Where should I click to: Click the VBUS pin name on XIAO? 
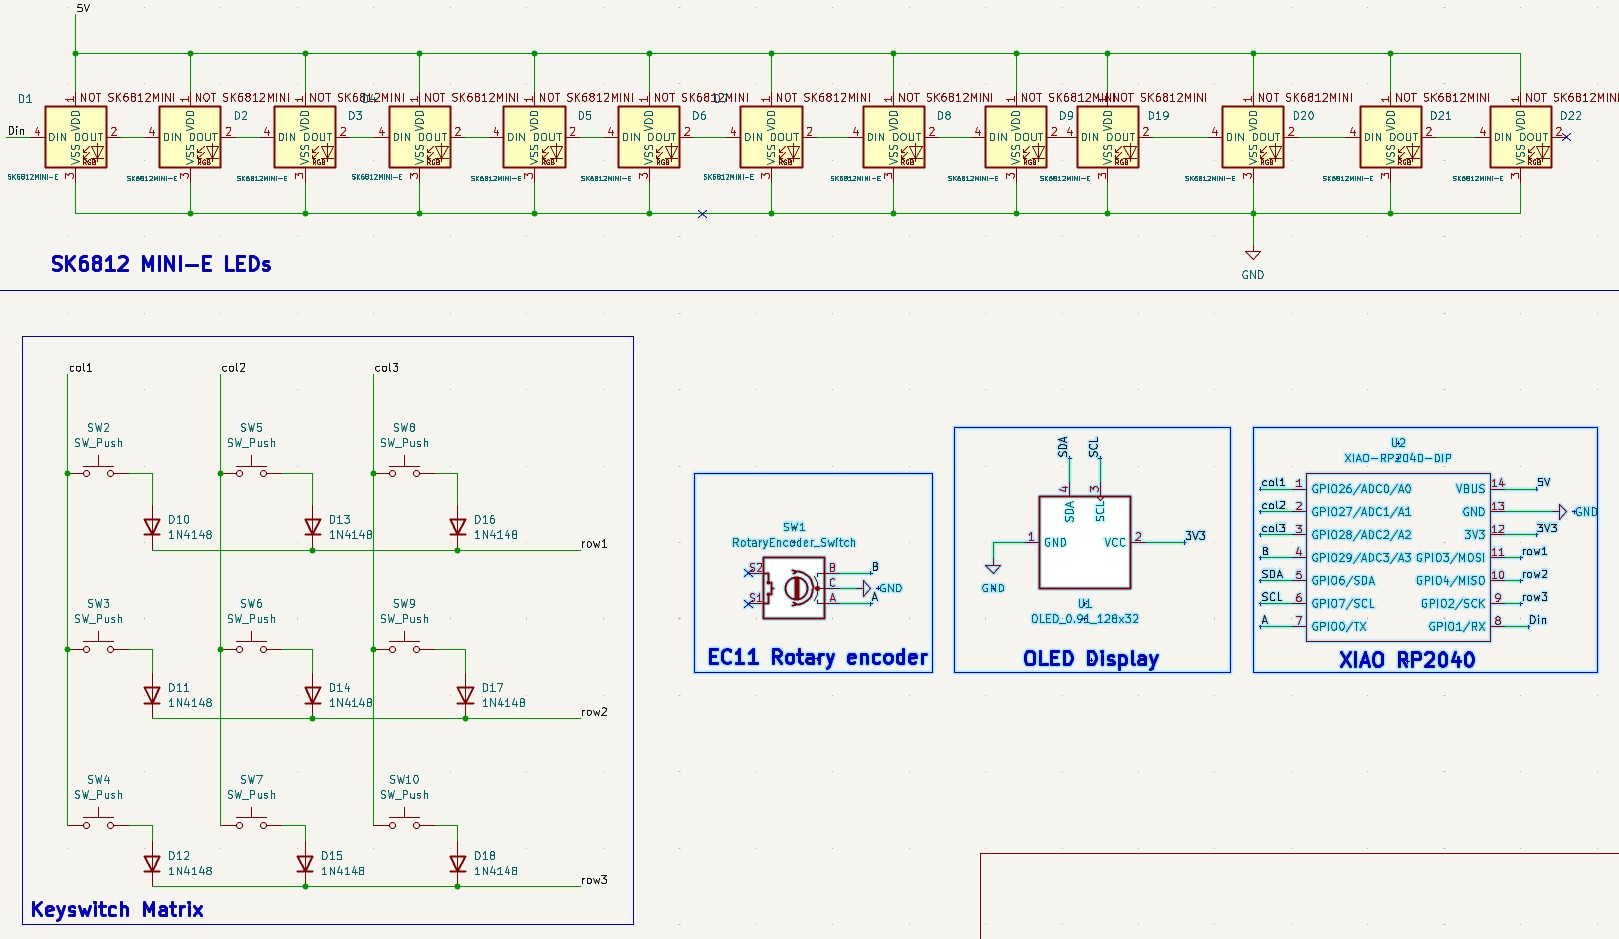tap(1470, 489)
